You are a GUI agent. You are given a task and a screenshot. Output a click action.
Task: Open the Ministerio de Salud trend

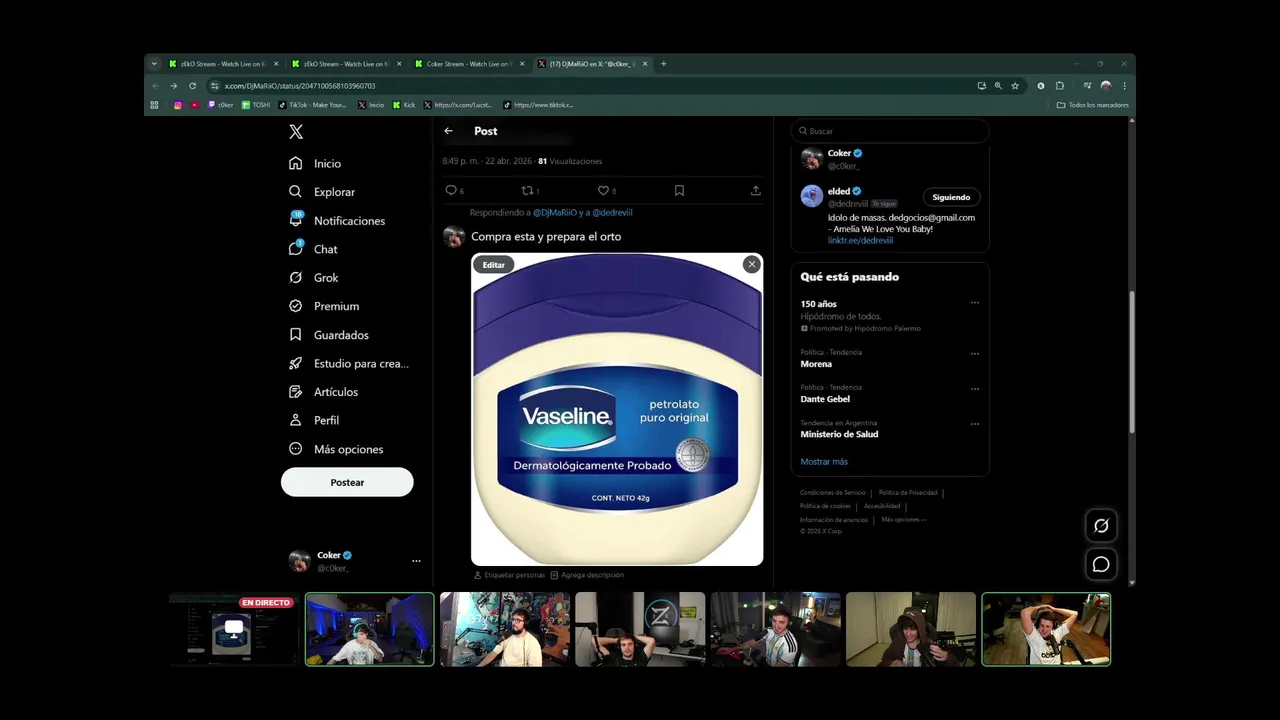[x=839, y=434]
